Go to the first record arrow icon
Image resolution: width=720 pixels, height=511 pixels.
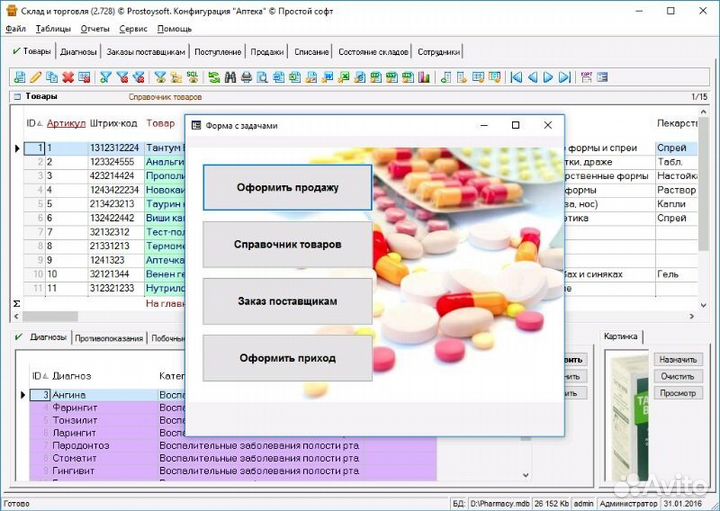[x=518, y=77]
